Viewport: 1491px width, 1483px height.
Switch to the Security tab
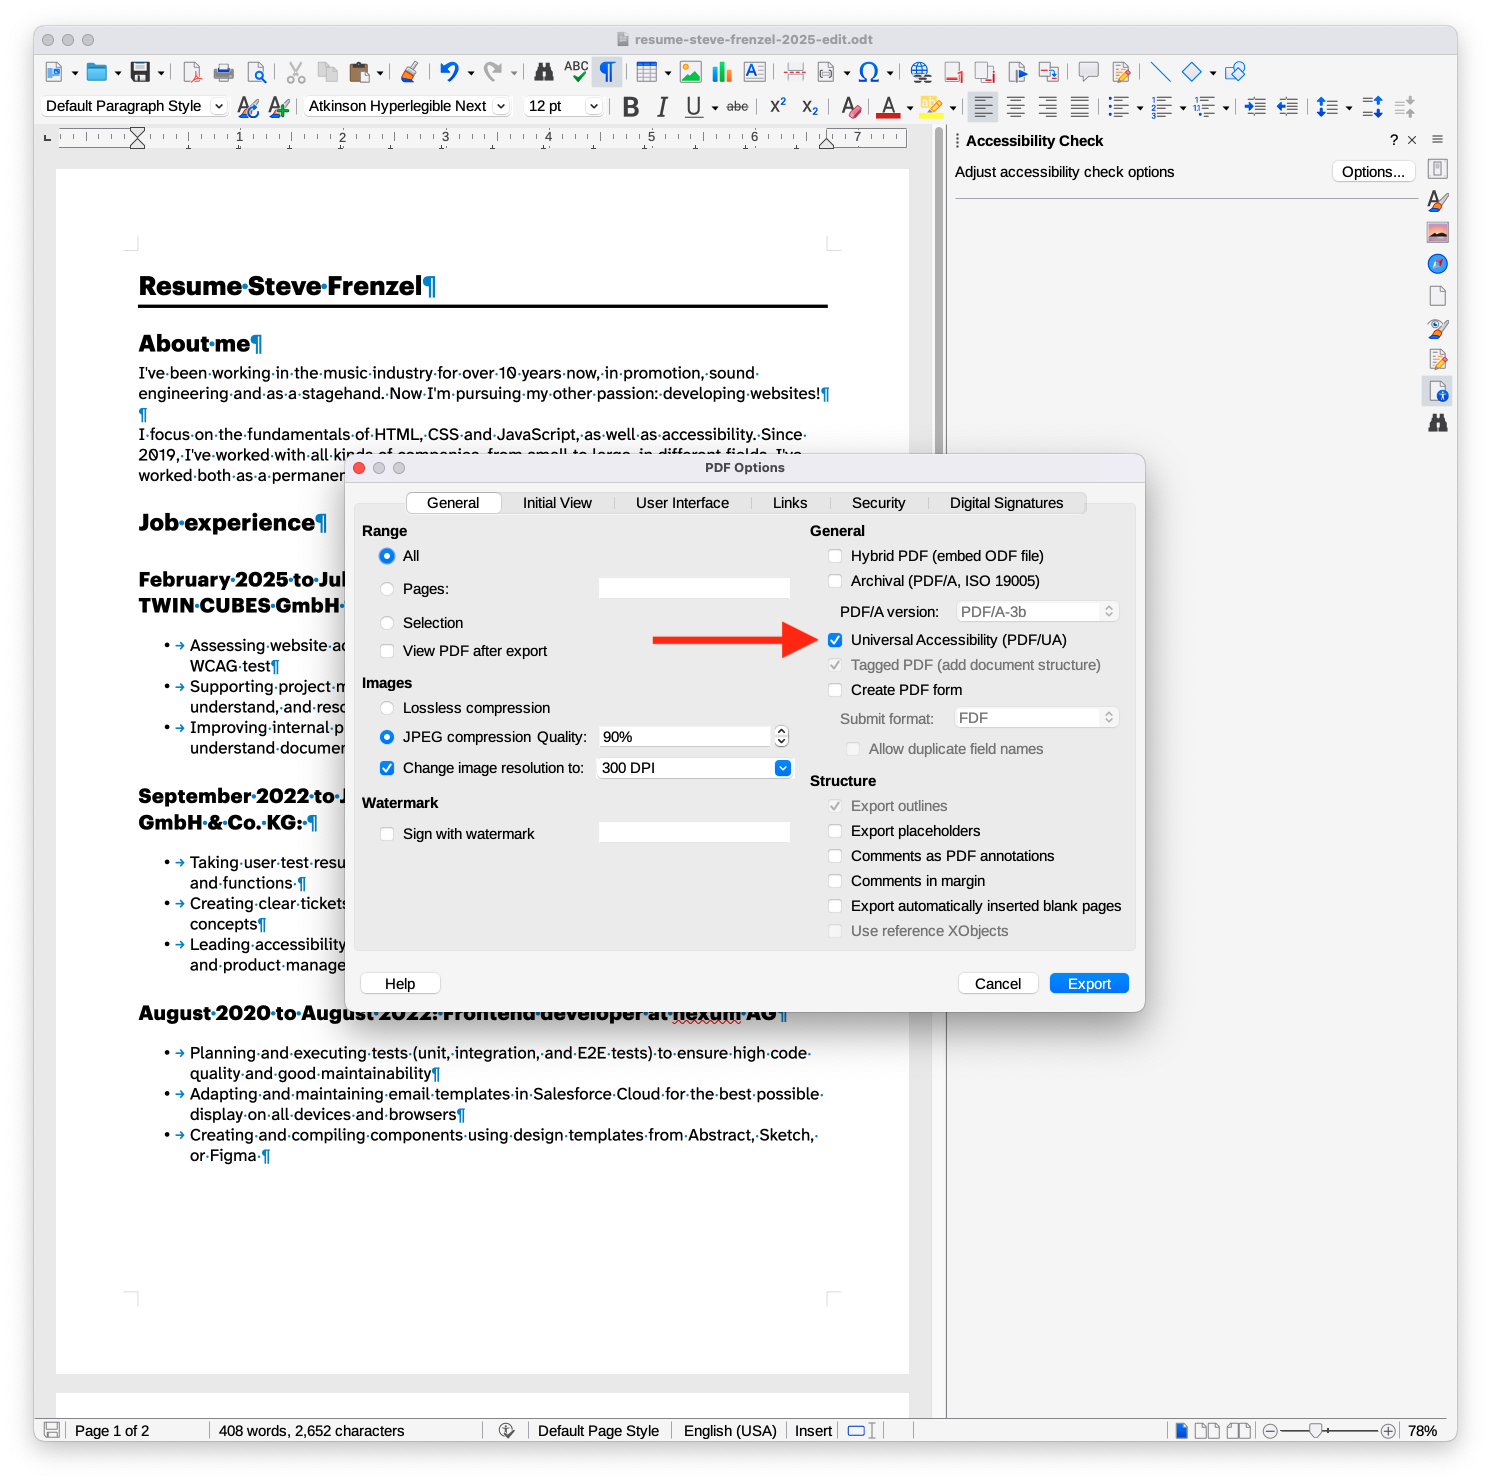[878, 503]
